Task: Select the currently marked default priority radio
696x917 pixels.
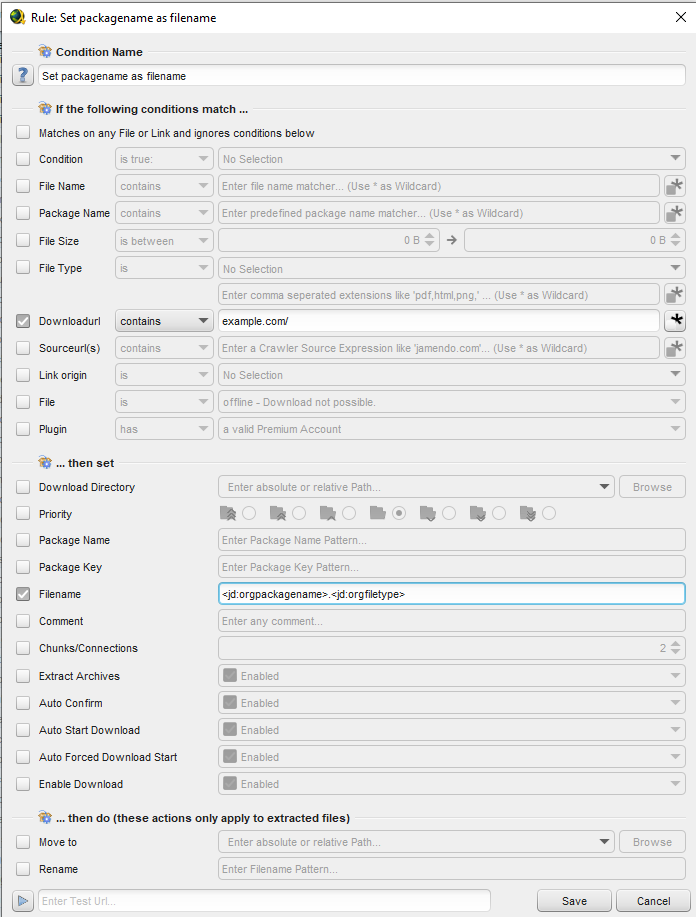Action: 399,514
